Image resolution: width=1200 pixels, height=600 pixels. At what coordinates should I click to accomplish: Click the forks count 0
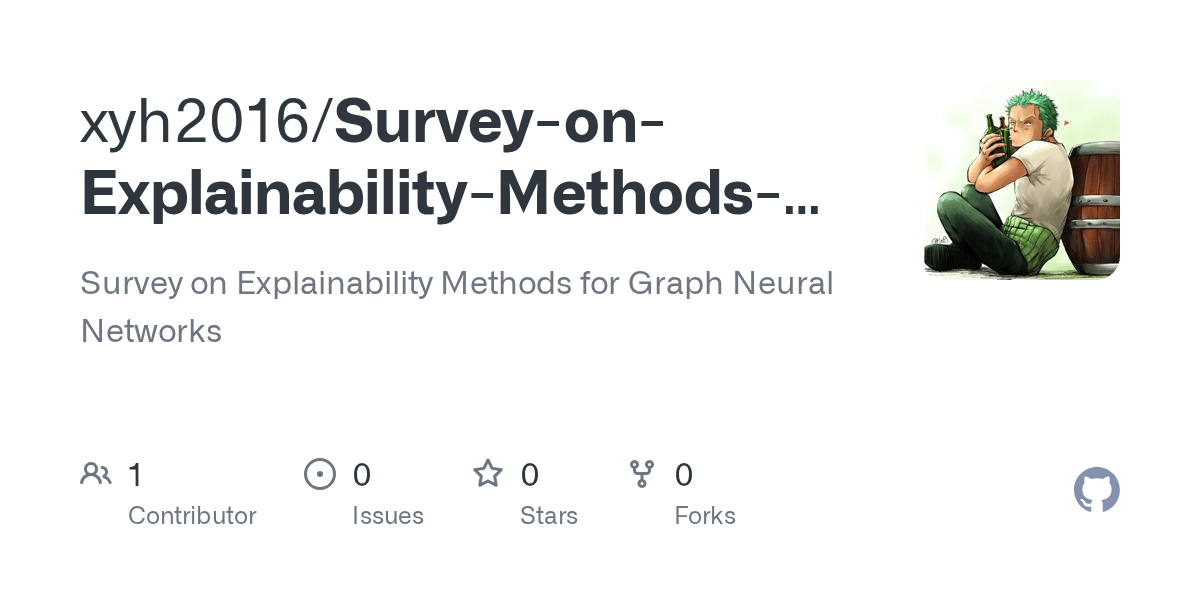tap(684, 474)
